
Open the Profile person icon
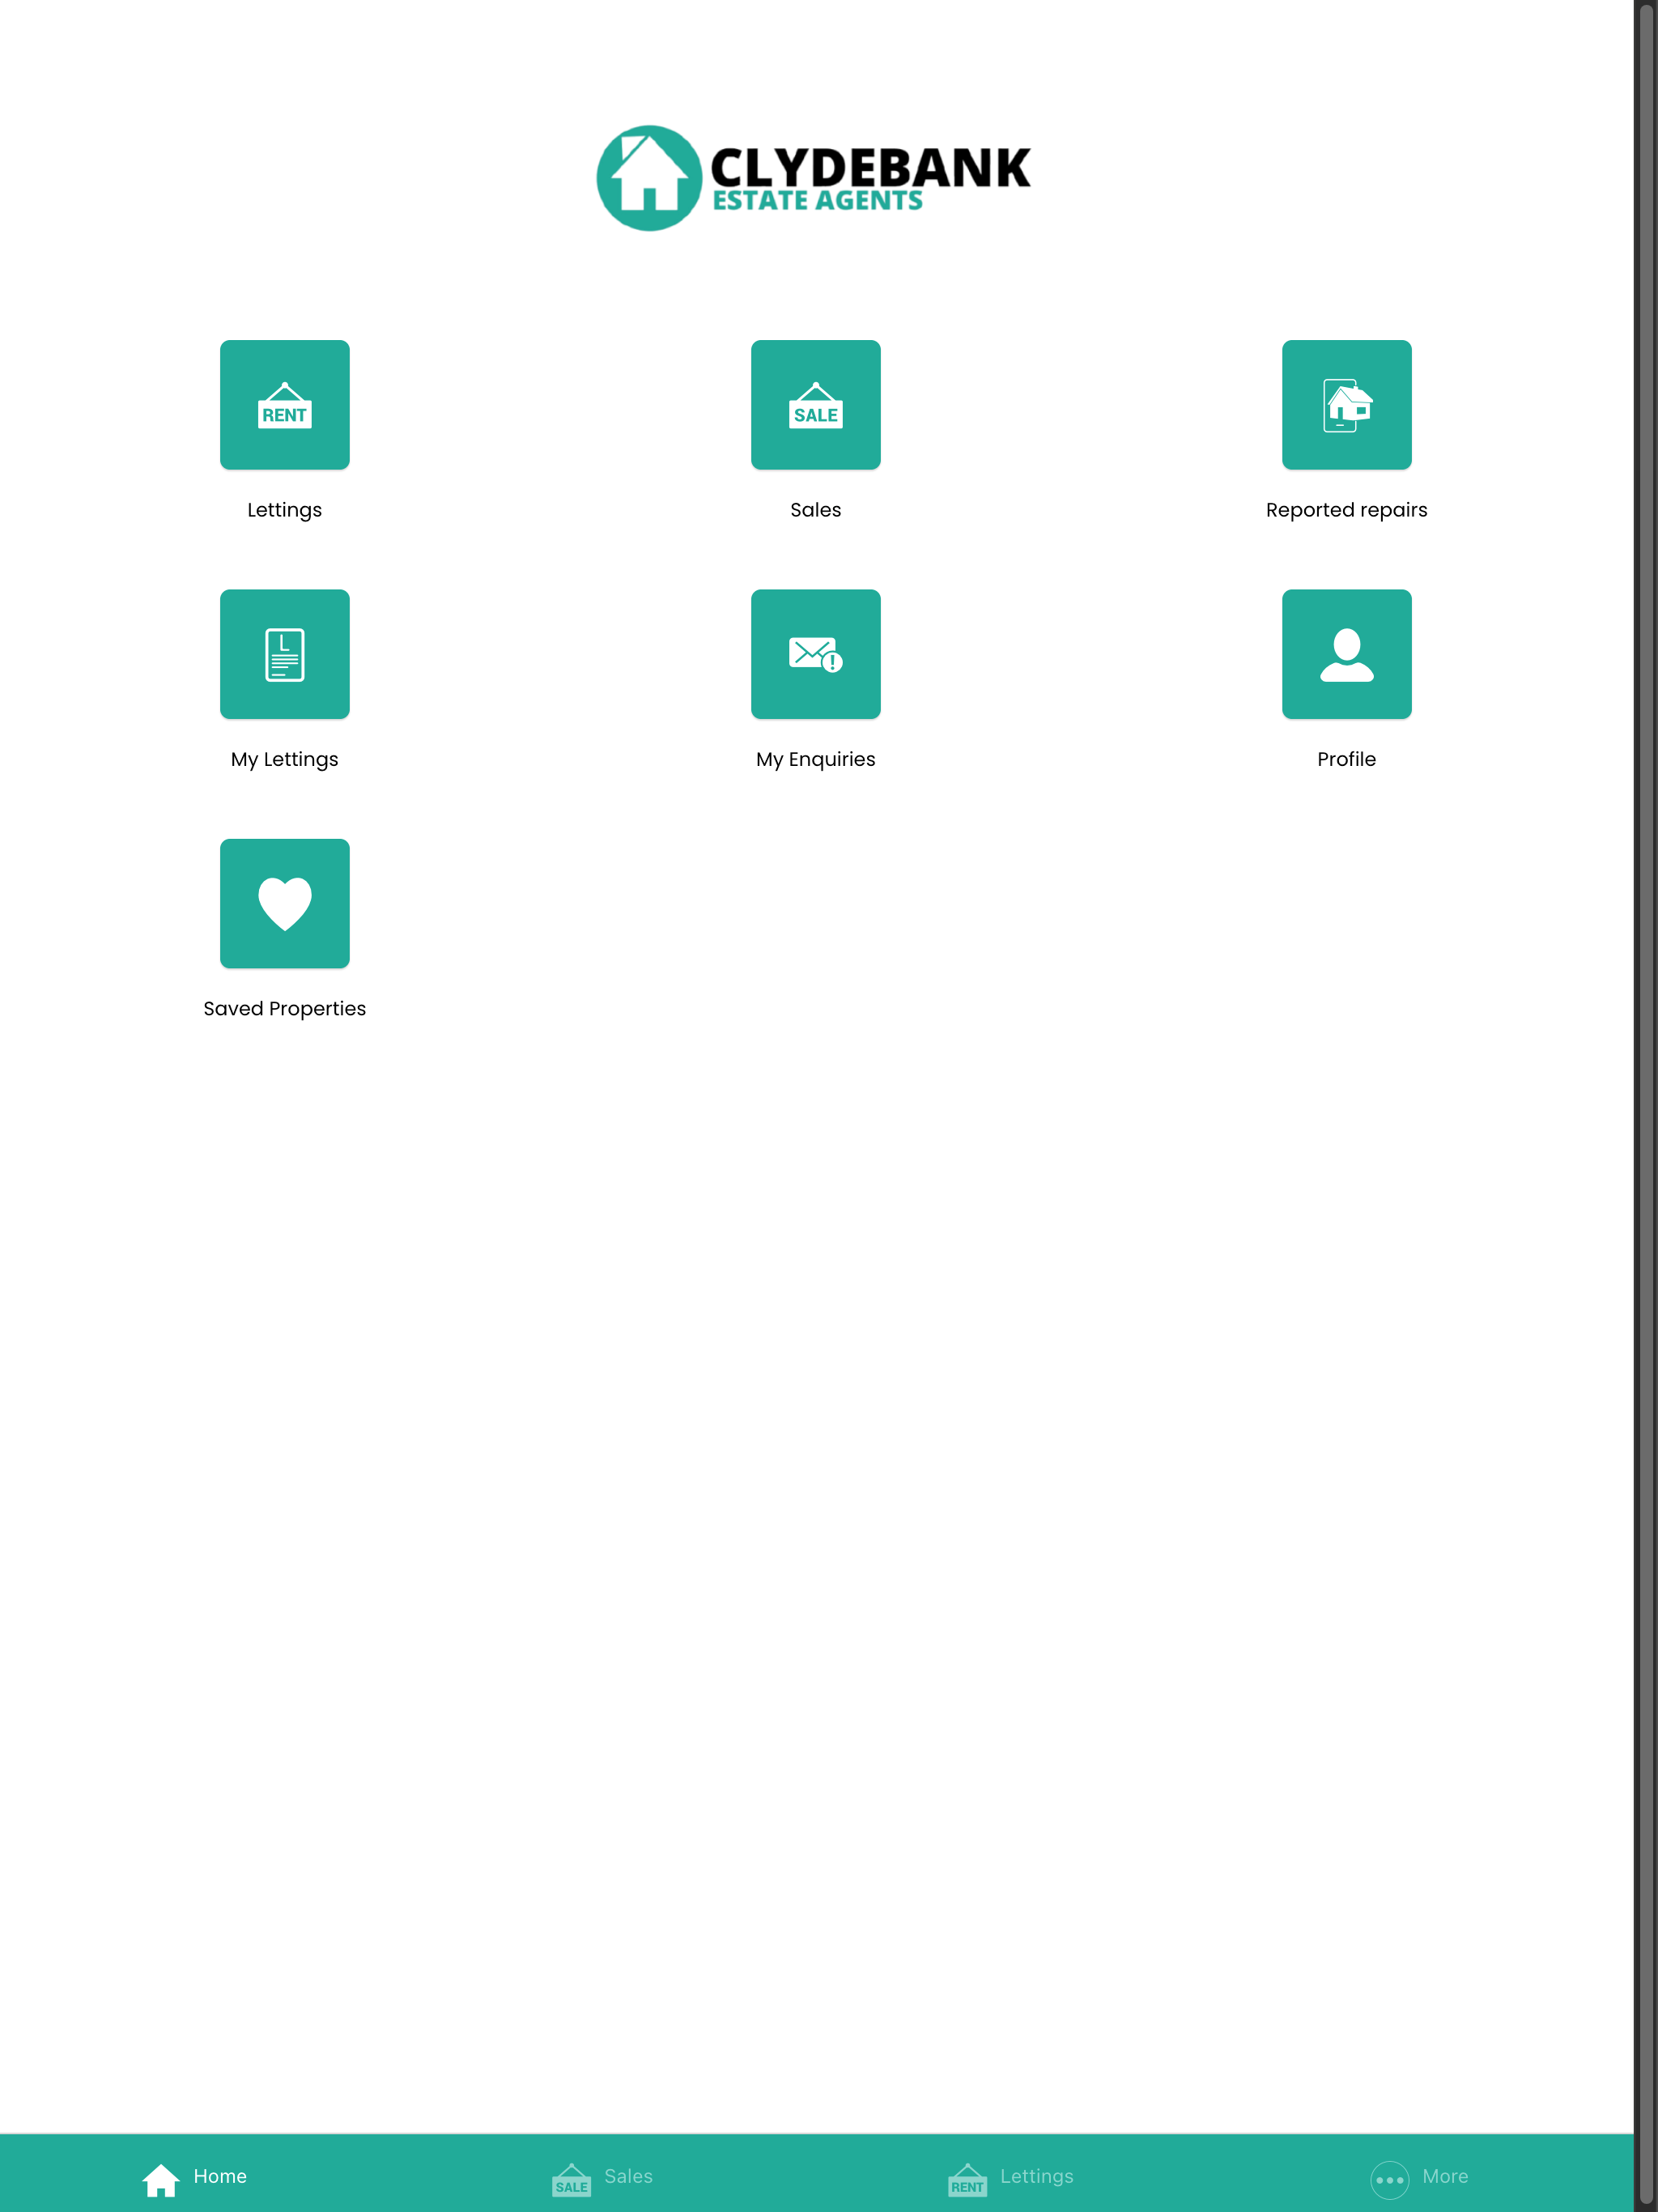[1347, 654]
